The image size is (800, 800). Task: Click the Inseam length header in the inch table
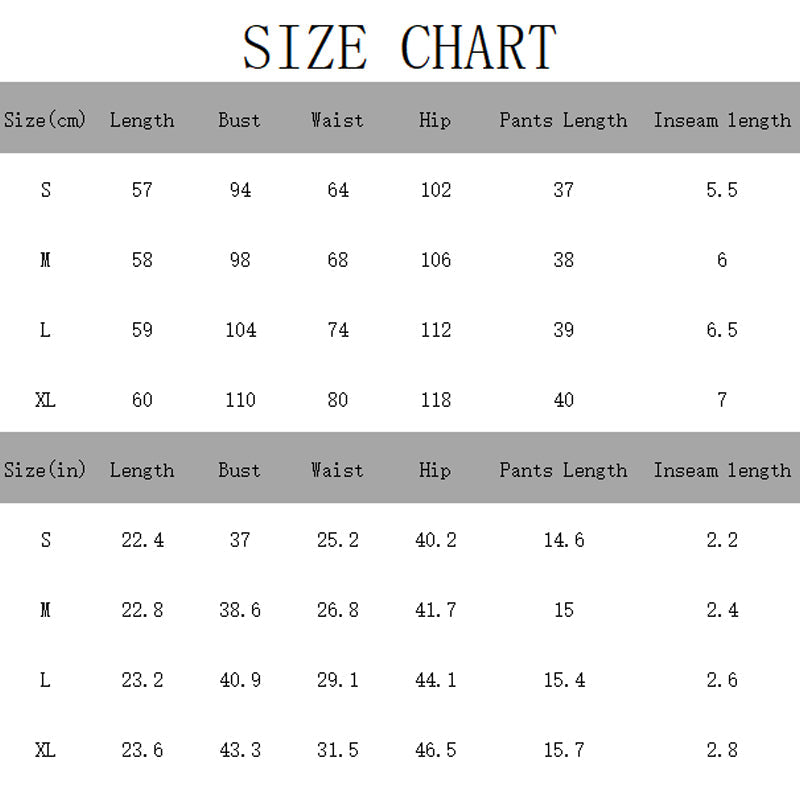pos(722,470)
